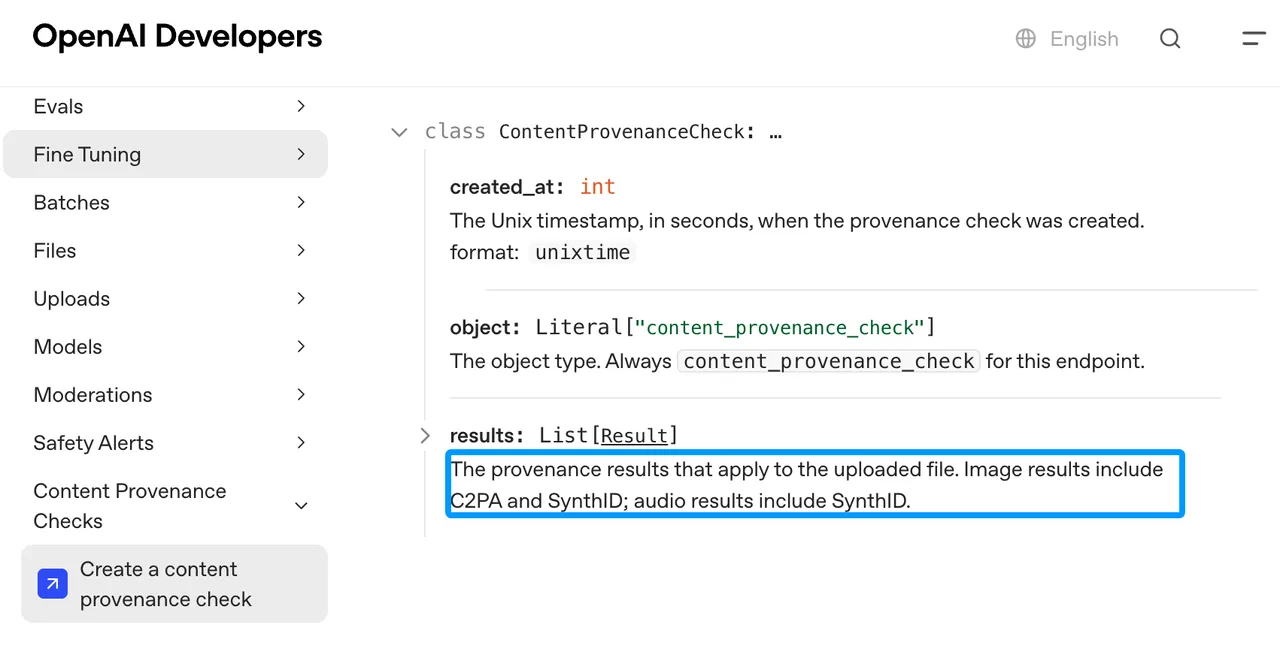Open the Fine Tuning sidebar item
The image size is (1280, 667).
(165, 154)
